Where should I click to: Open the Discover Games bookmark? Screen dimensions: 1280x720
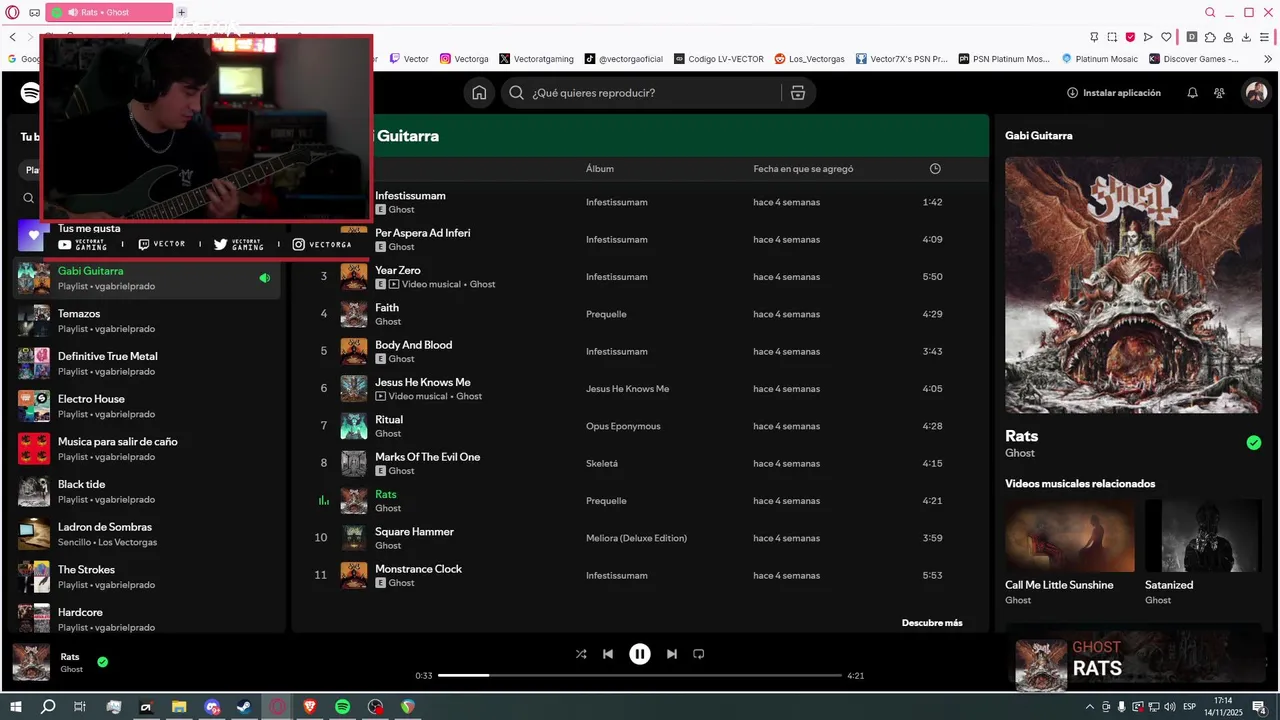point(1194,59)
